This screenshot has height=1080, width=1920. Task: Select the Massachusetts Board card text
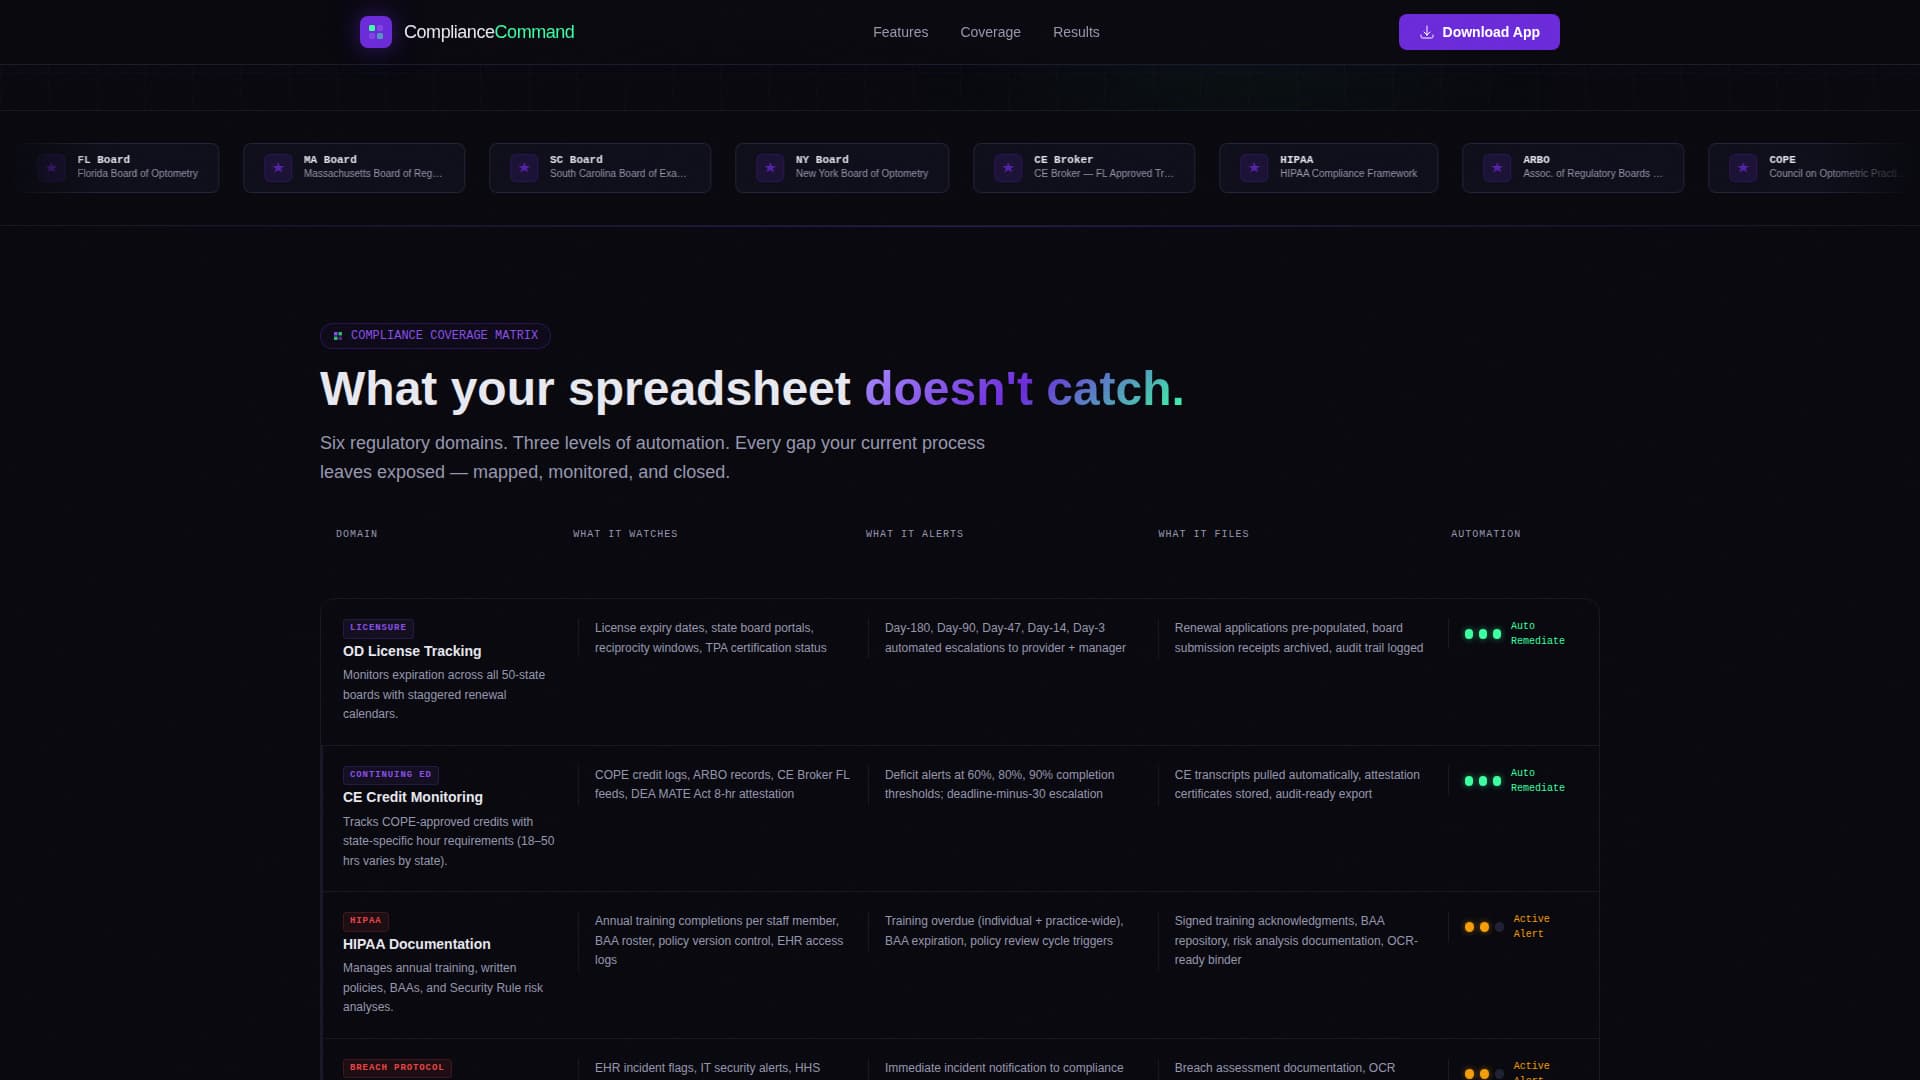(x=373, y=174)
